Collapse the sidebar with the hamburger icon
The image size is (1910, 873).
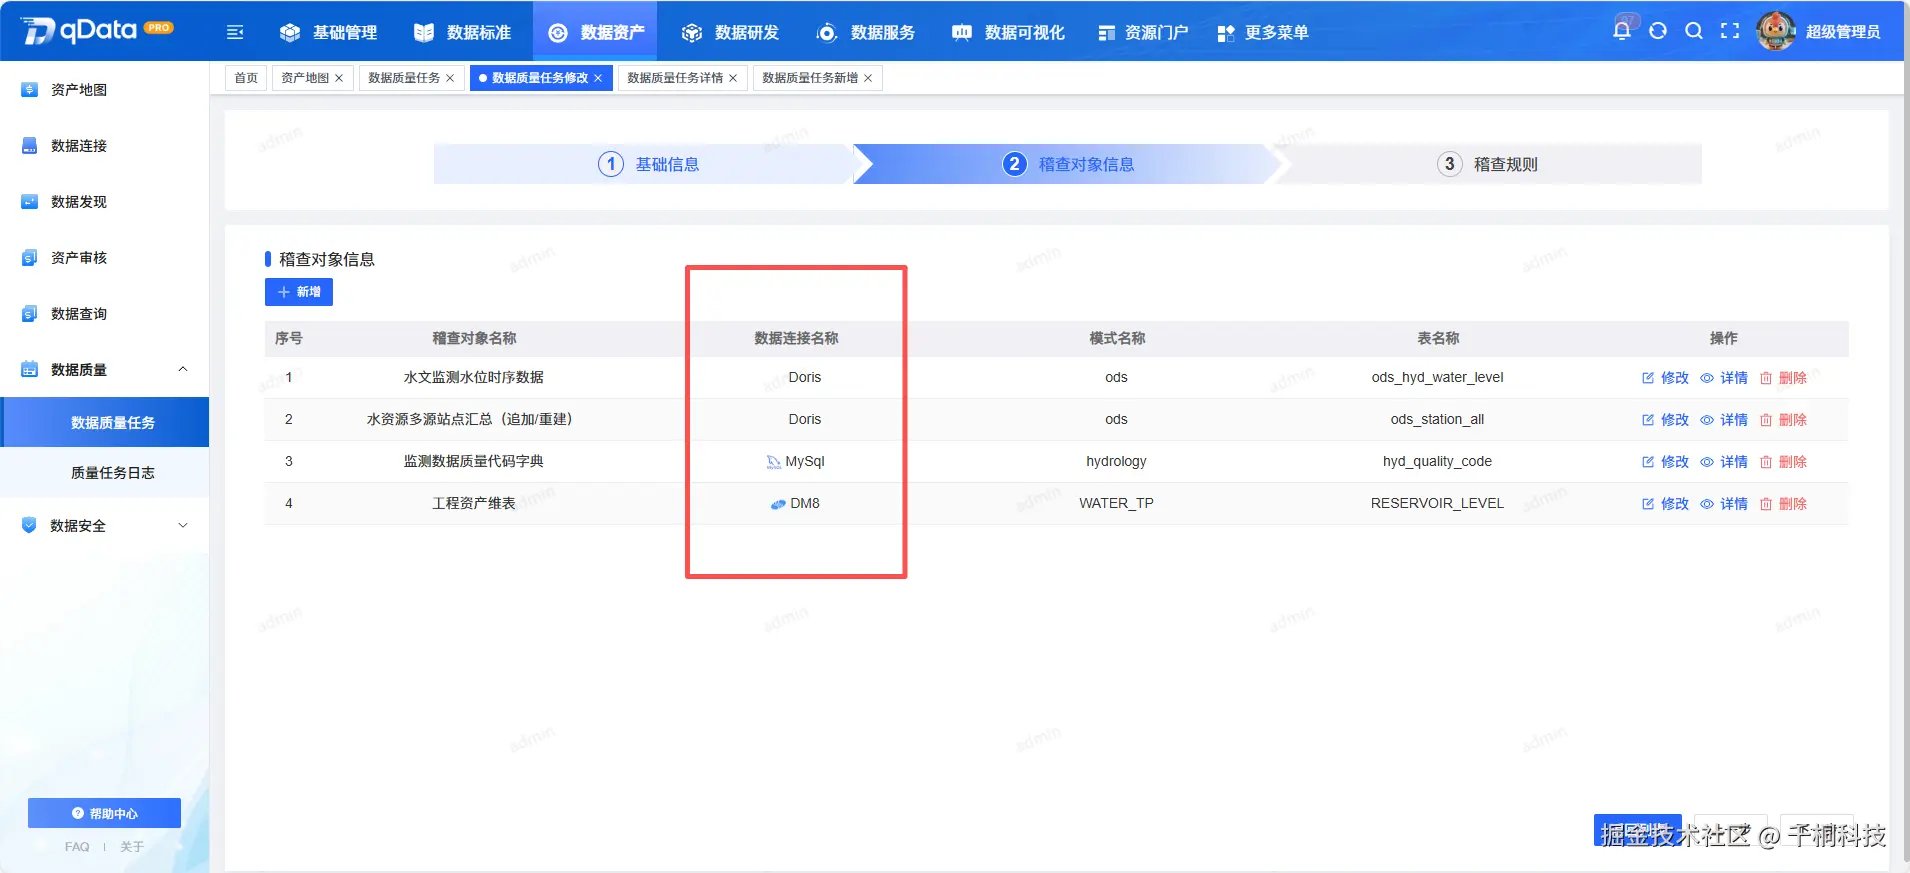coord(235,32)
